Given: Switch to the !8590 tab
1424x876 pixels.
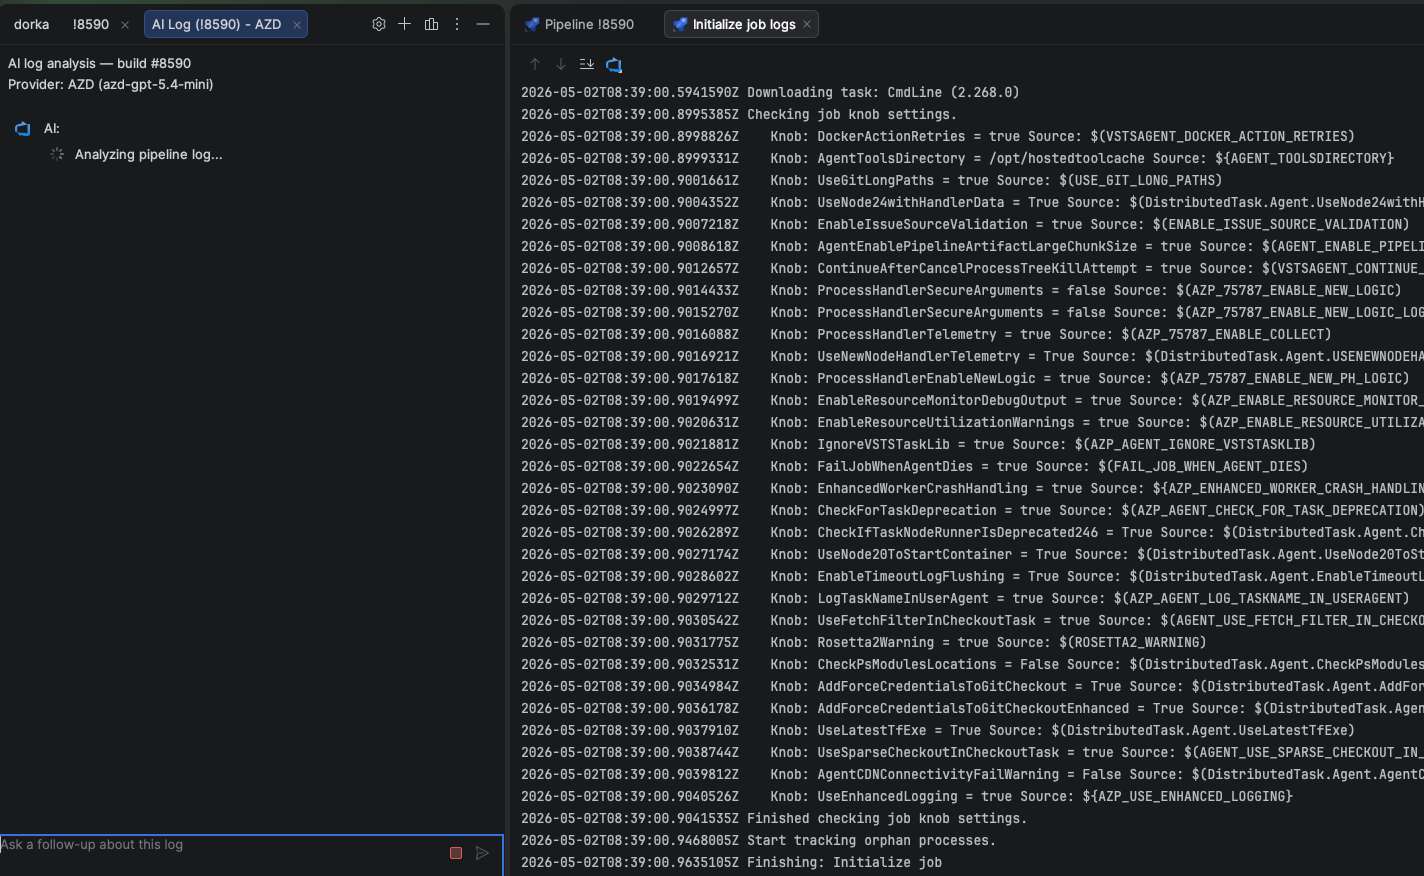Looking at the screenshot, I should (x=91, y=24).
